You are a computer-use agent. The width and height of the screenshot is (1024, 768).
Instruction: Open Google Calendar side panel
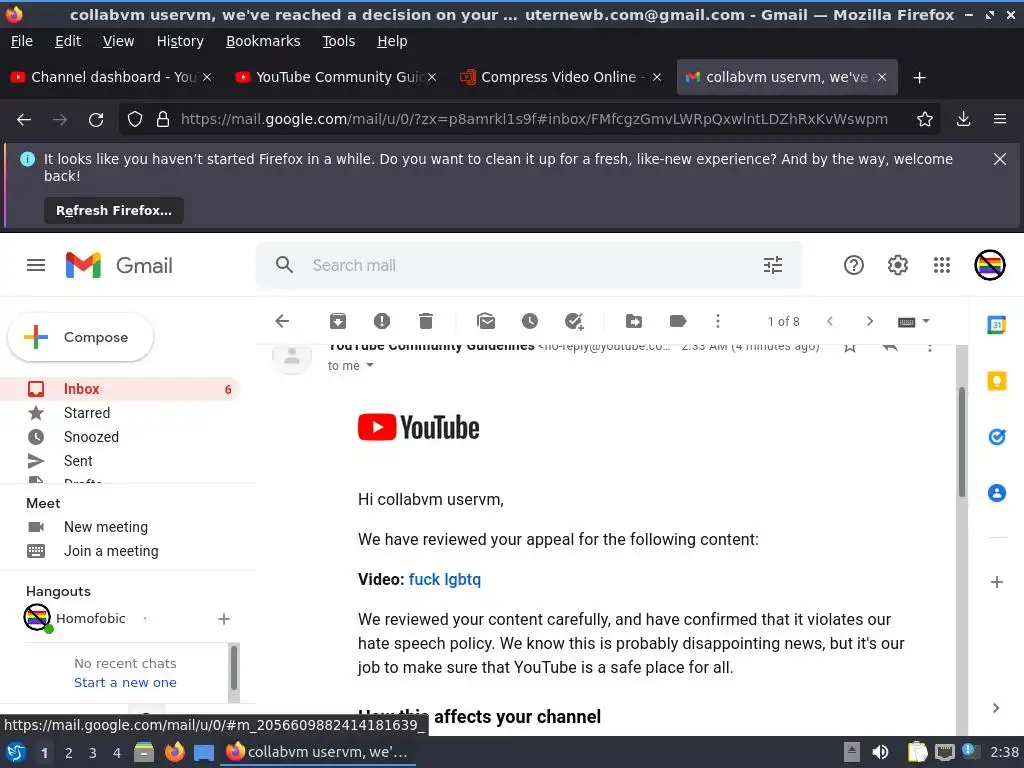(x=997, y=325)
